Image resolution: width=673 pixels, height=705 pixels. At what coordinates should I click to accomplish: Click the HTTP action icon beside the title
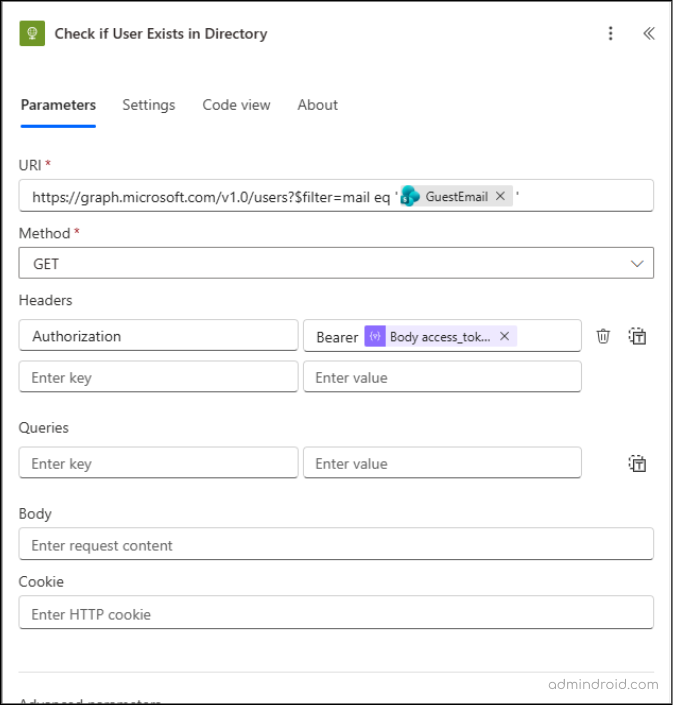(32, 33)
